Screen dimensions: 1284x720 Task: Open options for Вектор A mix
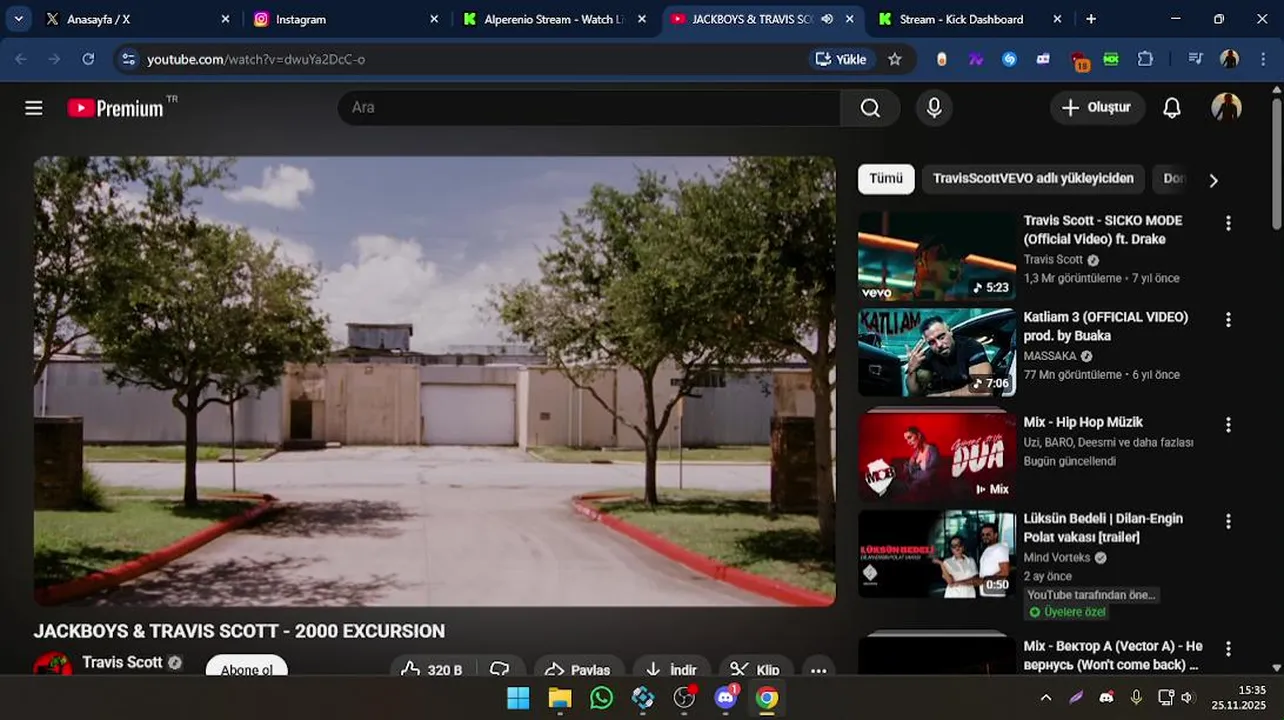(1228, 649)
